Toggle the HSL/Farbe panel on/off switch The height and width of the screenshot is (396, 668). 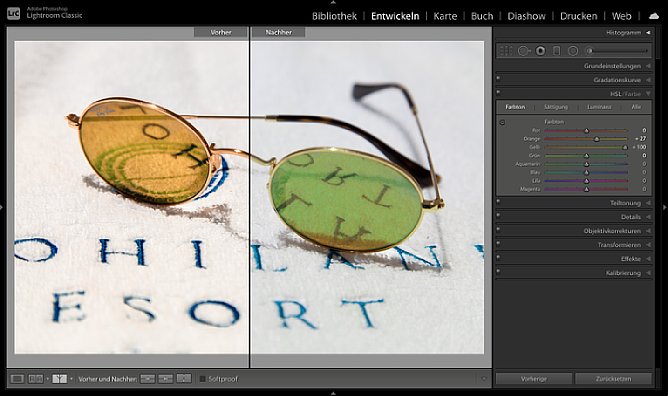click(x=498, y=92)
